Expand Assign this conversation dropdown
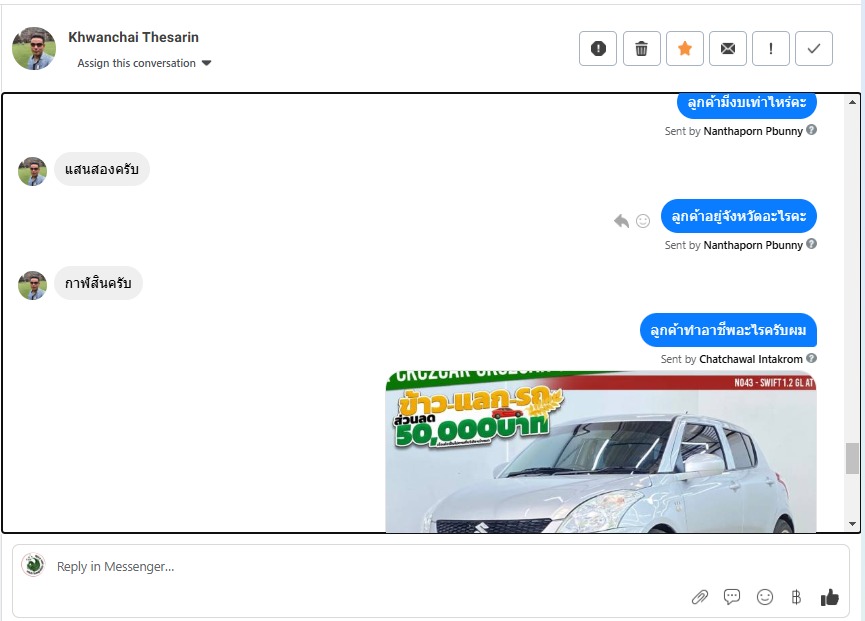865x621 pixels. [x=144, y=63]
